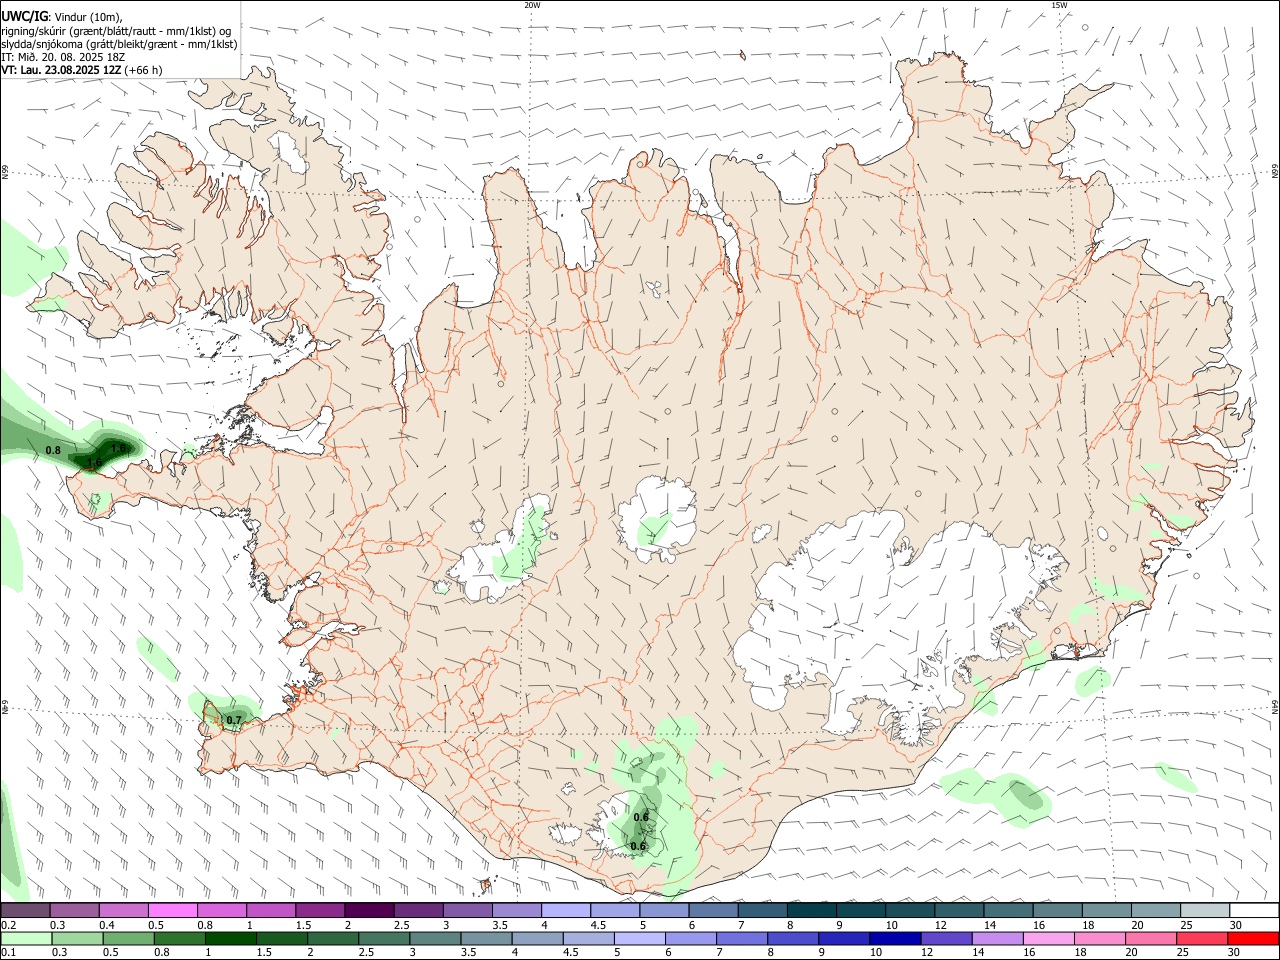Click the 20W longitude label

[x=532, y=5]
